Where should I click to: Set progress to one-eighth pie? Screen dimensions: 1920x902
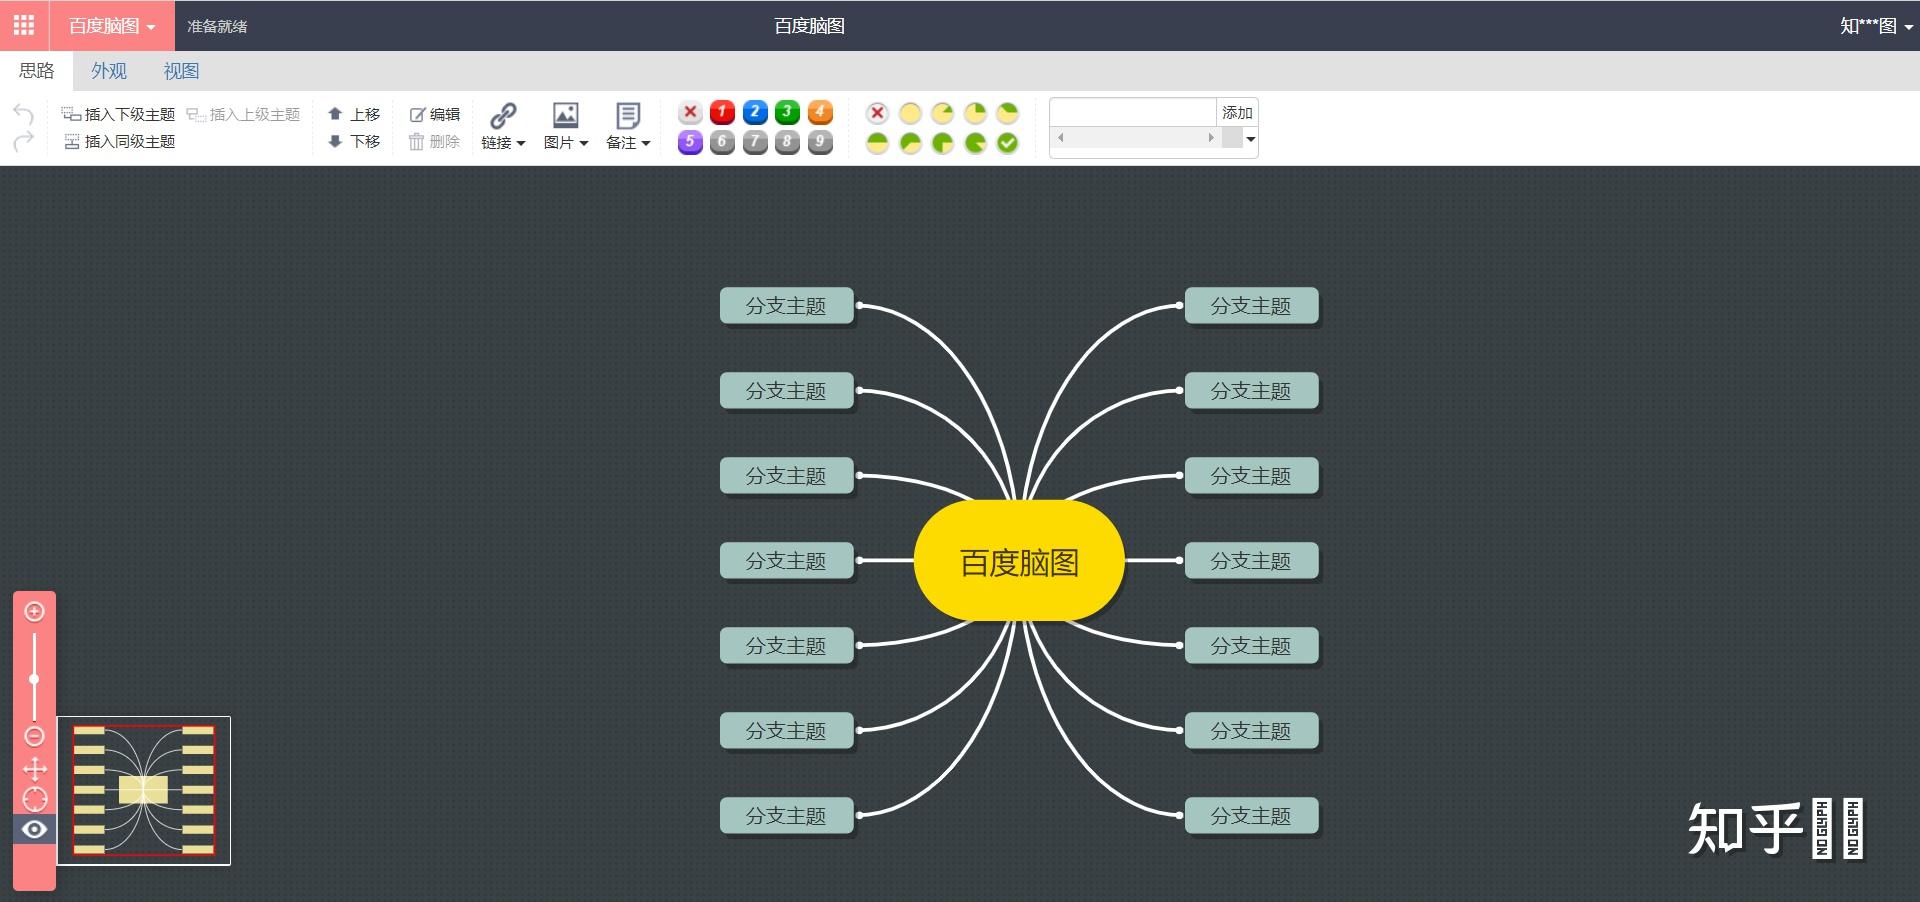click(942, 113)
